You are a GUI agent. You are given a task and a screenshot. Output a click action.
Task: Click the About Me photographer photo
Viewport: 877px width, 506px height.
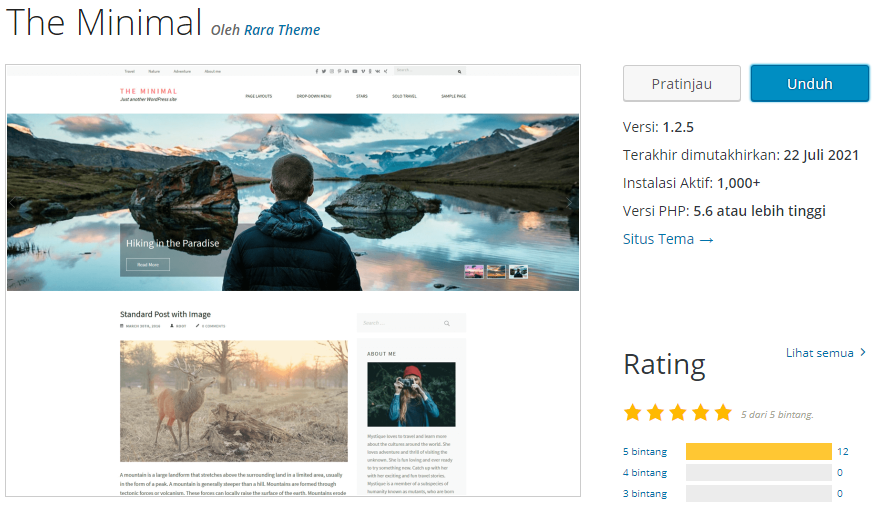point(411,394)
